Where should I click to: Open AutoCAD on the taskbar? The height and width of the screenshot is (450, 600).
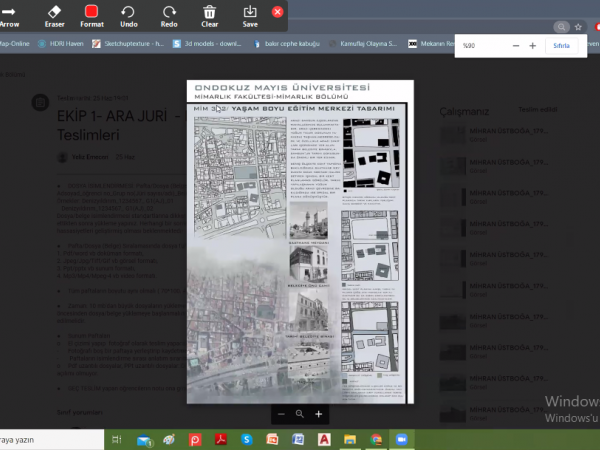tap(324, 440)
